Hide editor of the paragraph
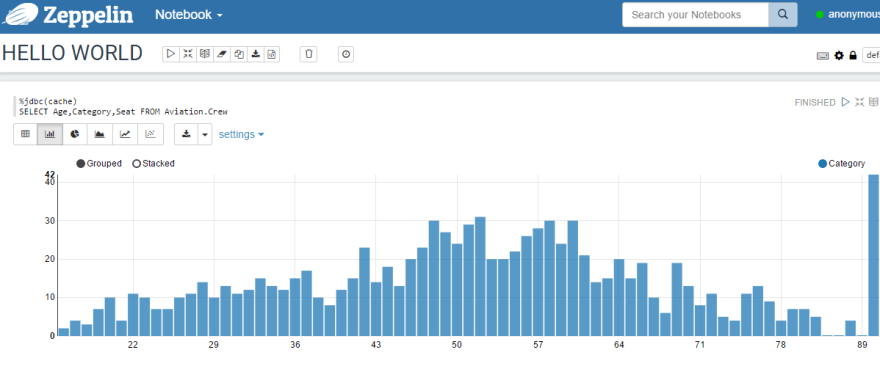 coord(859,102)
